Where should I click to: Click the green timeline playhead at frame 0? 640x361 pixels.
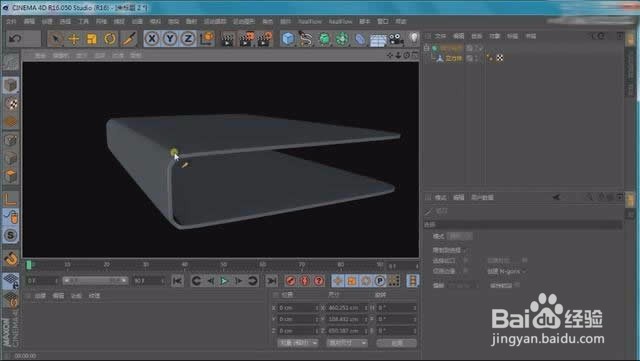pyautogui.click(x=29, y=265)
